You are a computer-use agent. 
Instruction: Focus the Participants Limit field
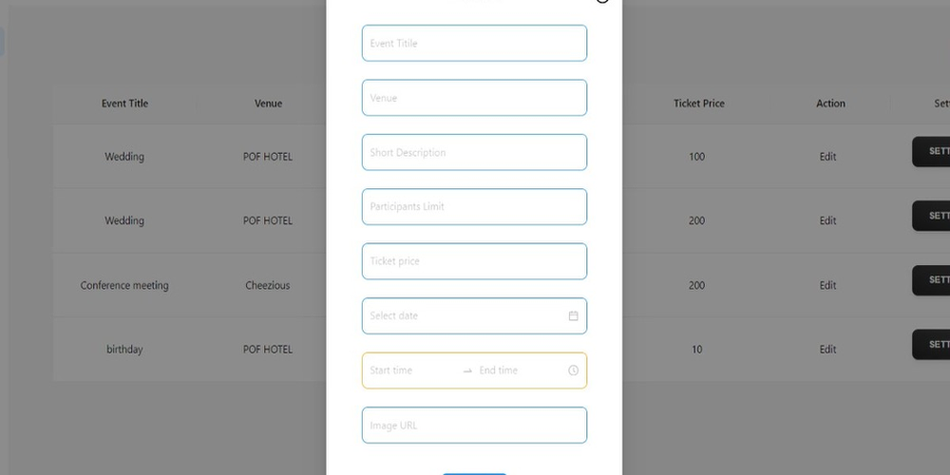474,207
